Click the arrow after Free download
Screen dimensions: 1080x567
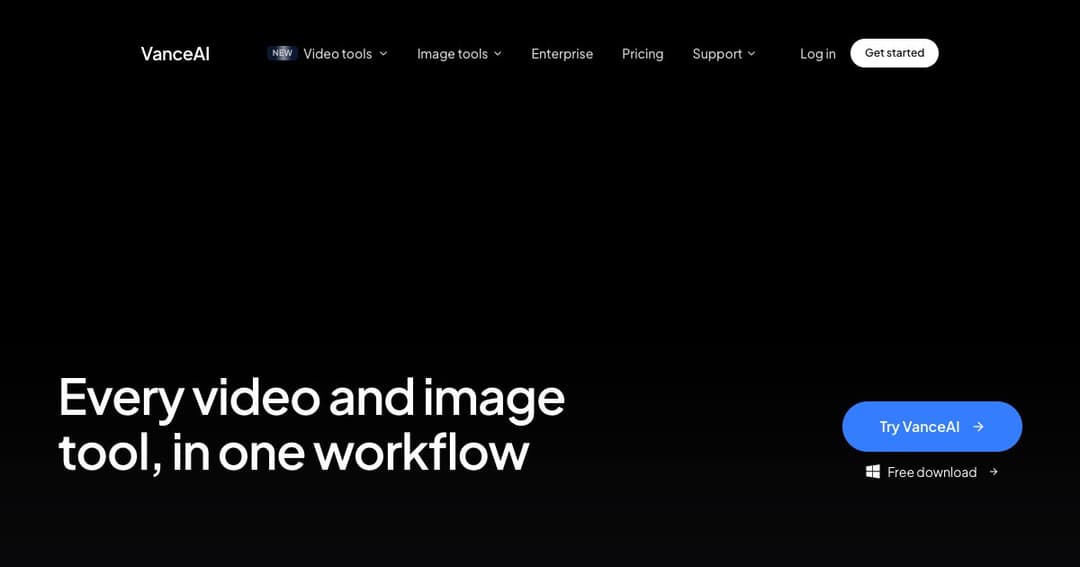[993, 472]
